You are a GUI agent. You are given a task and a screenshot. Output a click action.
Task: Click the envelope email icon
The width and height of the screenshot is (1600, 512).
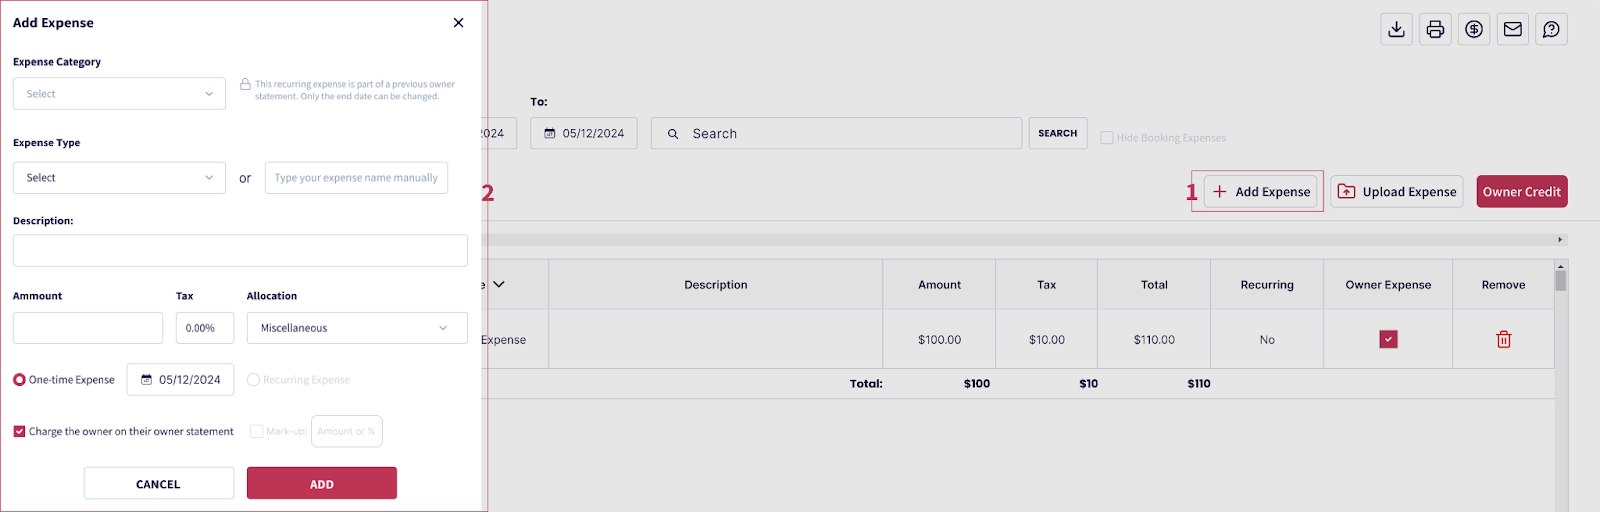pos(1513,30)
